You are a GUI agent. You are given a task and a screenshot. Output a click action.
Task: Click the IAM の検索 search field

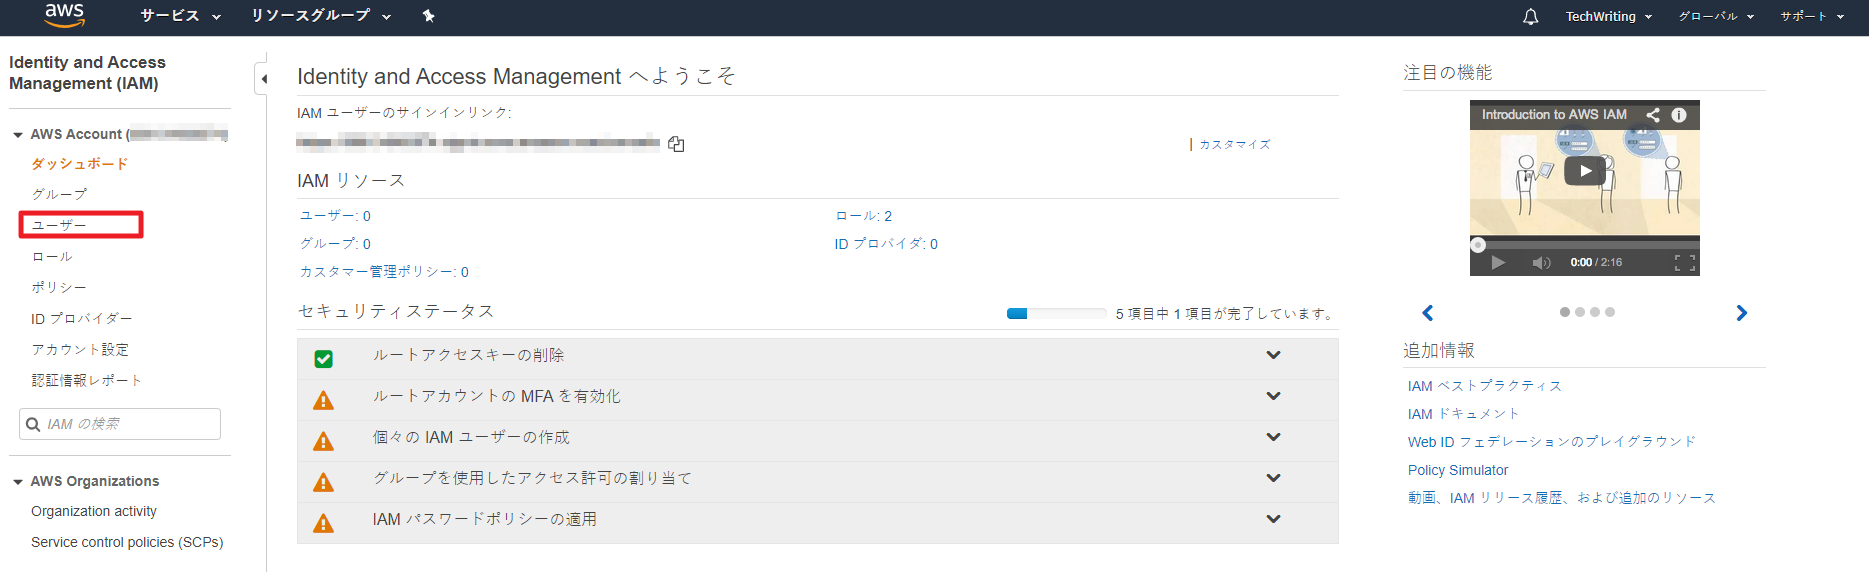point(130,424)
